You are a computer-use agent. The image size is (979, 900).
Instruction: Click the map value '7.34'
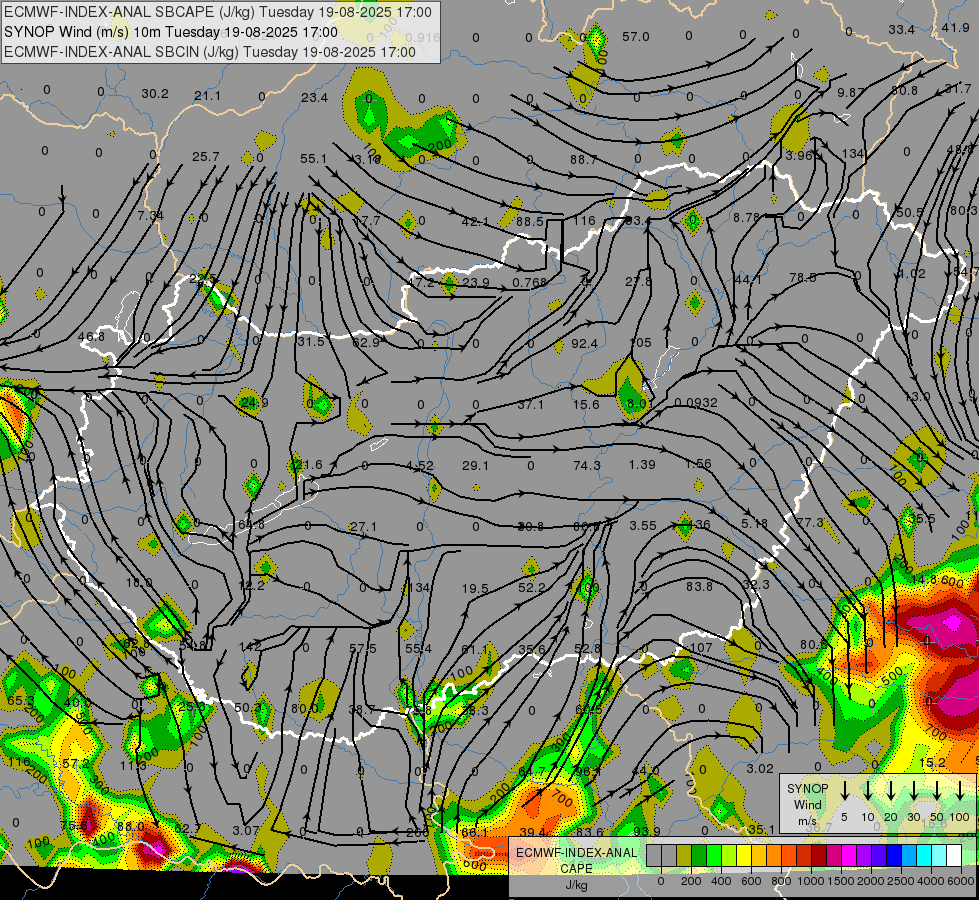(x=150, y=215)
